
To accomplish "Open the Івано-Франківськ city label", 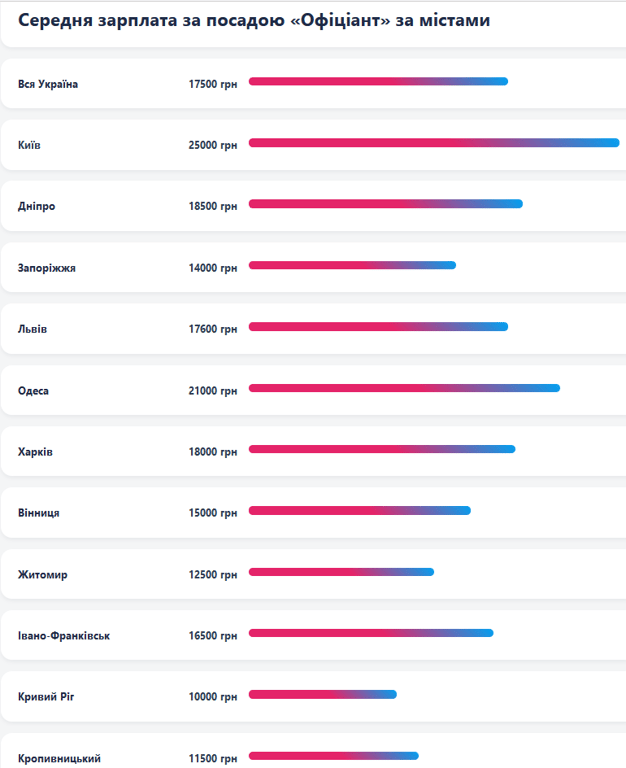I will tap(64, 636).
